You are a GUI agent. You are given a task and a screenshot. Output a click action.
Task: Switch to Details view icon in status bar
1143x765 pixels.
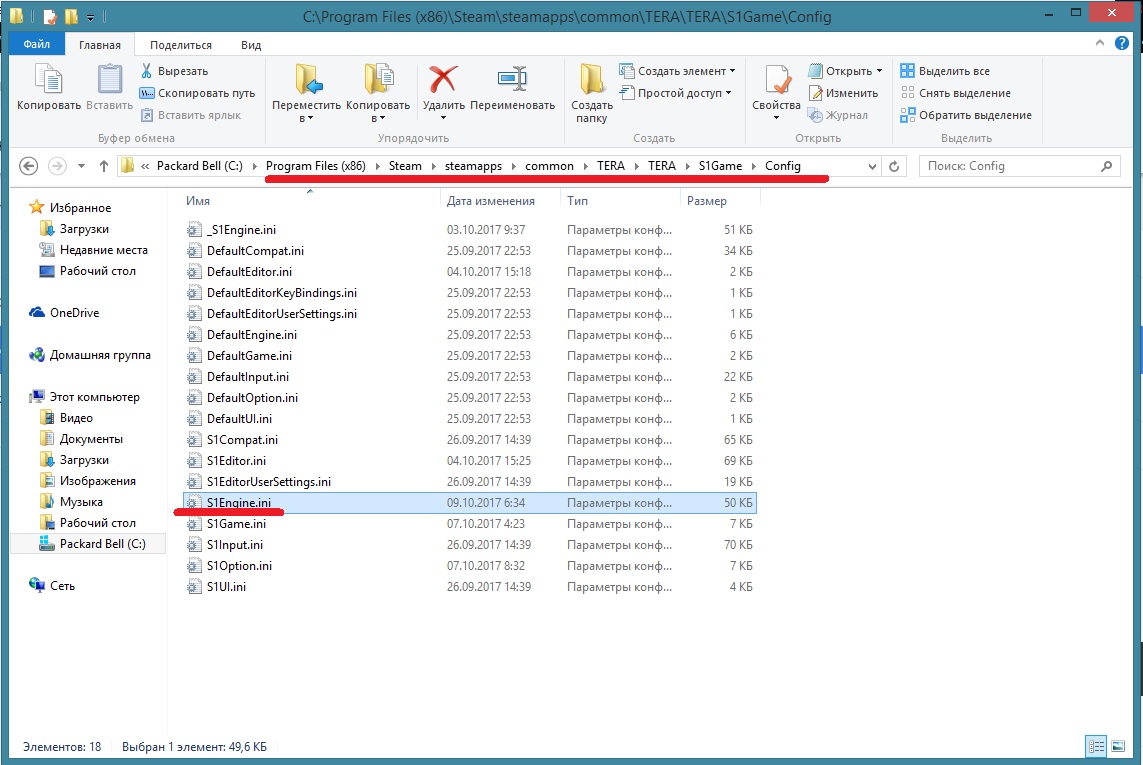[x=1096, y=746]
